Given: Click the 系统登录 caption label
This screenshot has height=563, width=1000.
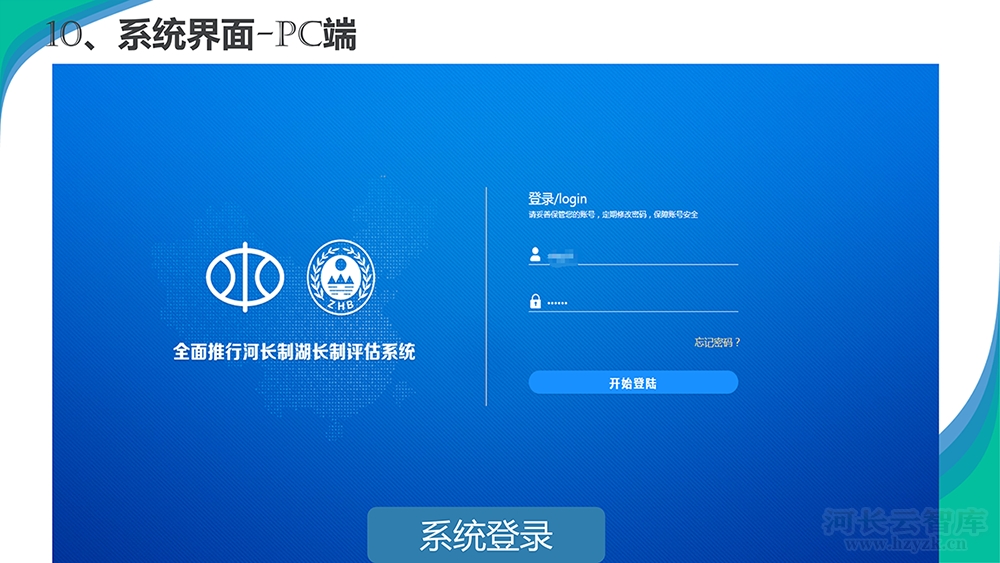Looking at the screenshot, I should (x=486, y=535).
